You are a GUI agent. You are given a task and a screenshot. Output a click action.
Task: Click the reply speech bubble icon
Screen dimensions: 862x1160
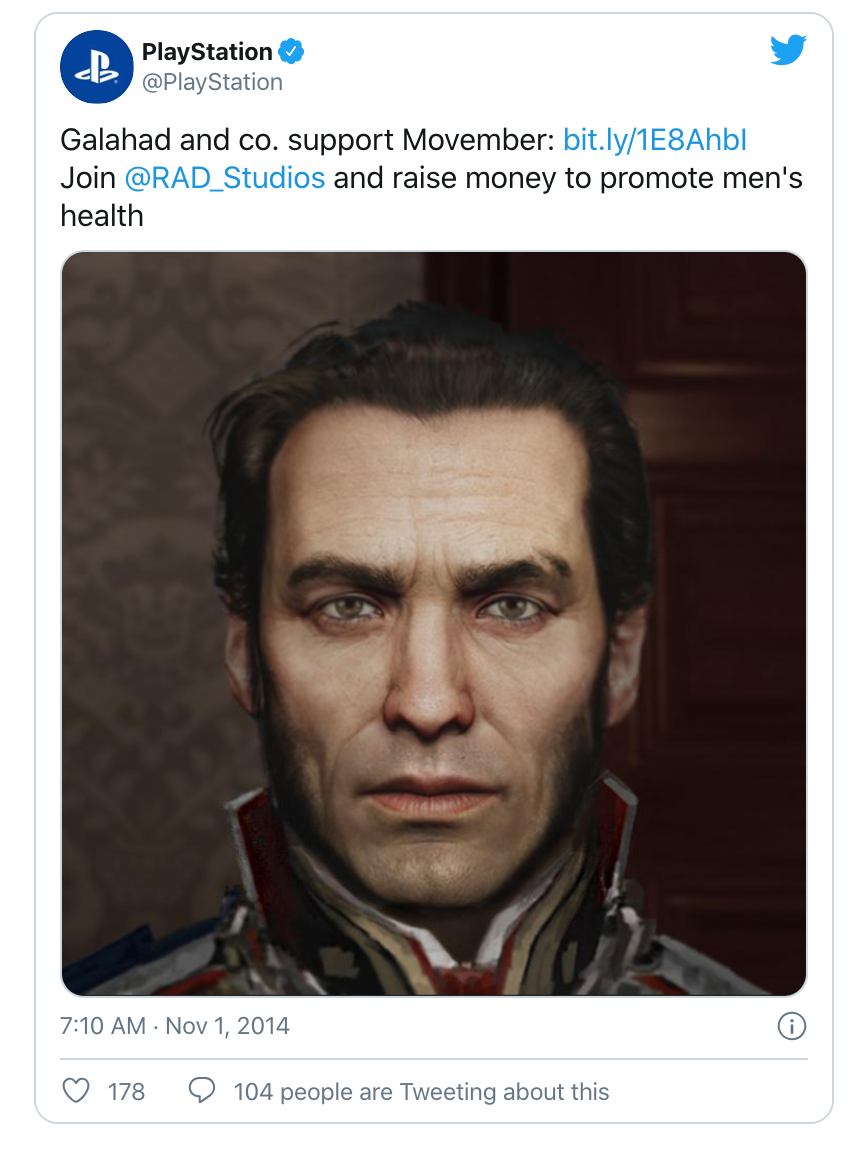[x=202, y=1091]
